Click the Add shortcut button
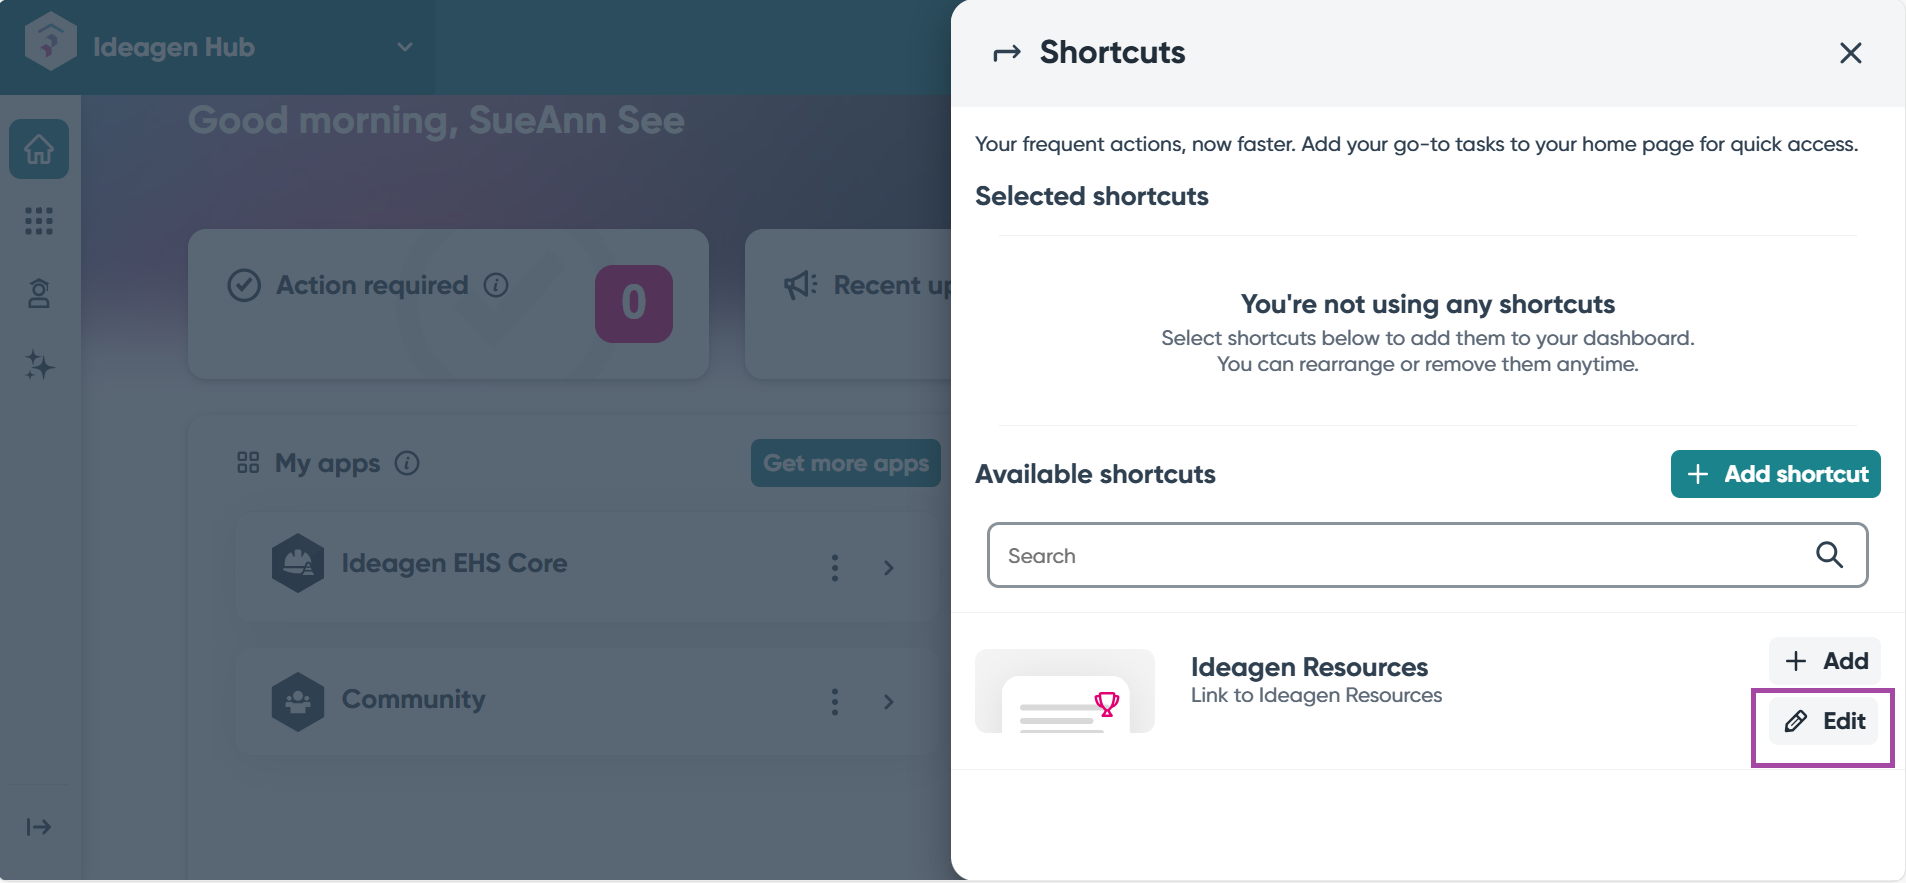This screenshot has width=1906, height=883. click(1775, 474)
